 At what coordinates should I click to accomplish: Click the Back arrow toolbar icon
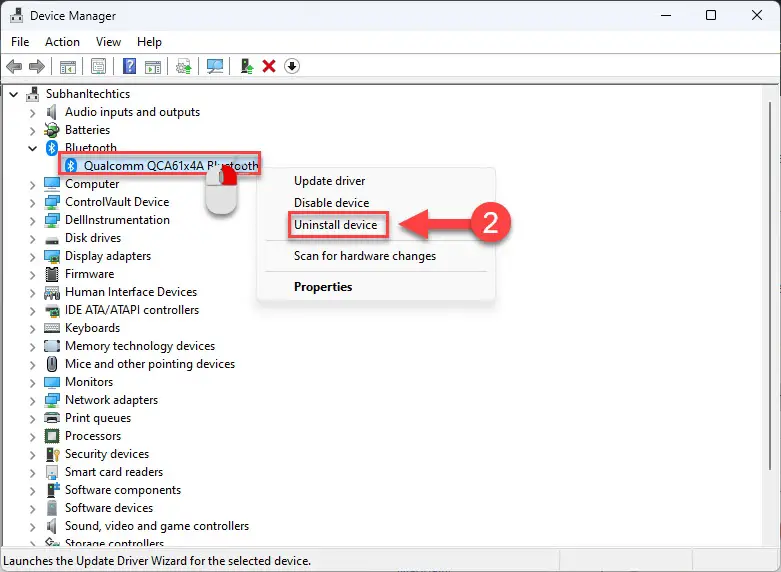[14, 66]
